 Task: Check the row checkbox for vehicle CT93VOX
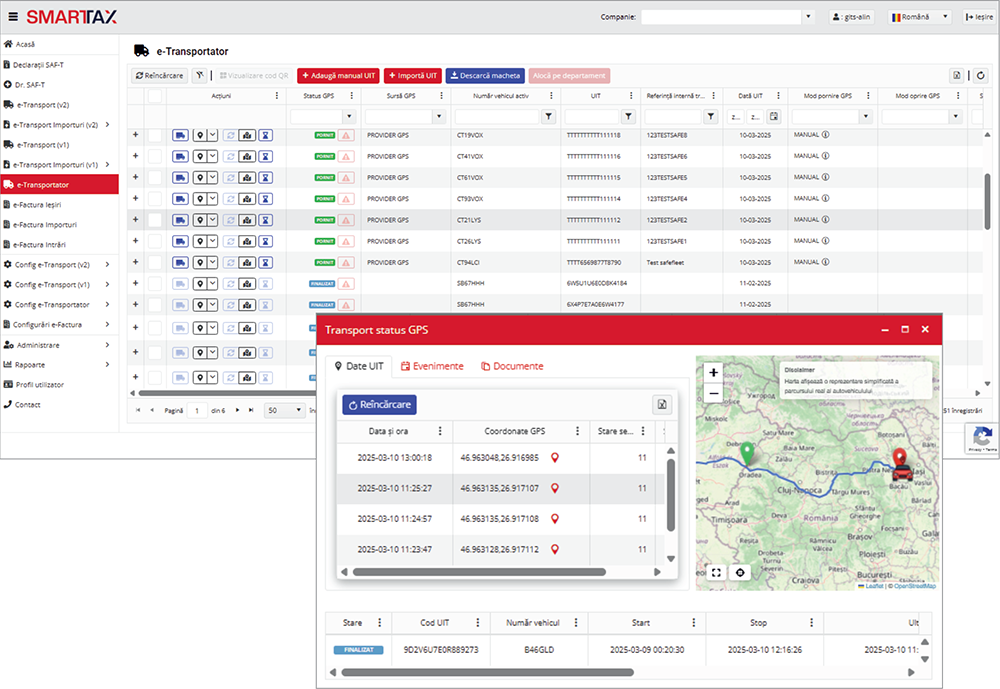[155, 198]
